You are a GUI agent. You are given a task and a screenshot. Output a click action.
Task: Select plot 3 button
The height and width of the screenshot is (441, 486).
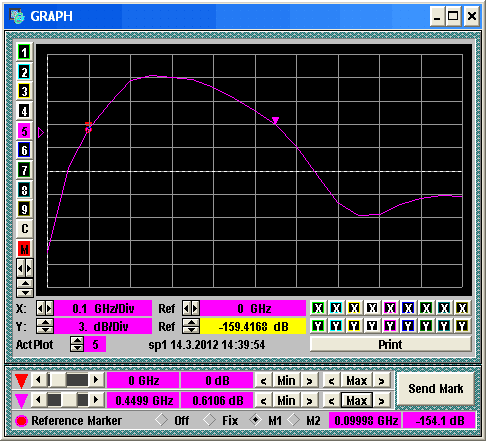(x=24, y=91)
